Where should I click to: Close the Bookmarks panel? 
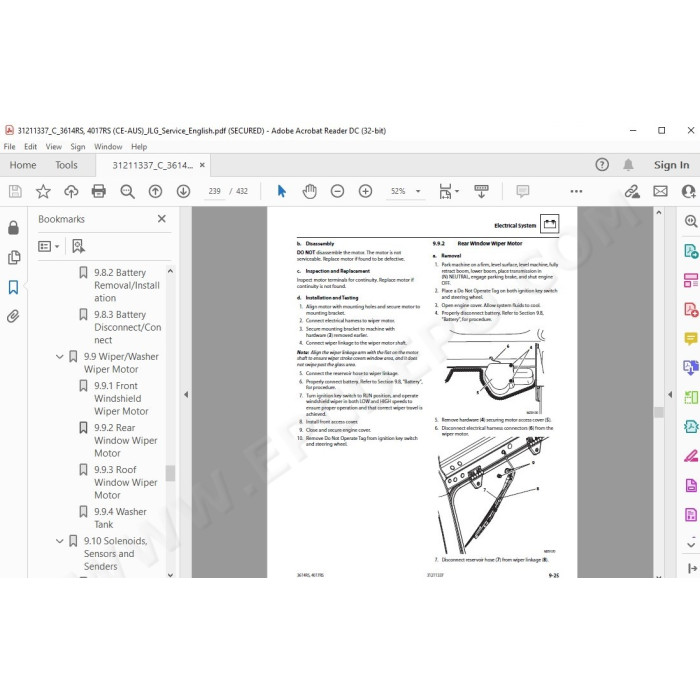tap(162, 219)
